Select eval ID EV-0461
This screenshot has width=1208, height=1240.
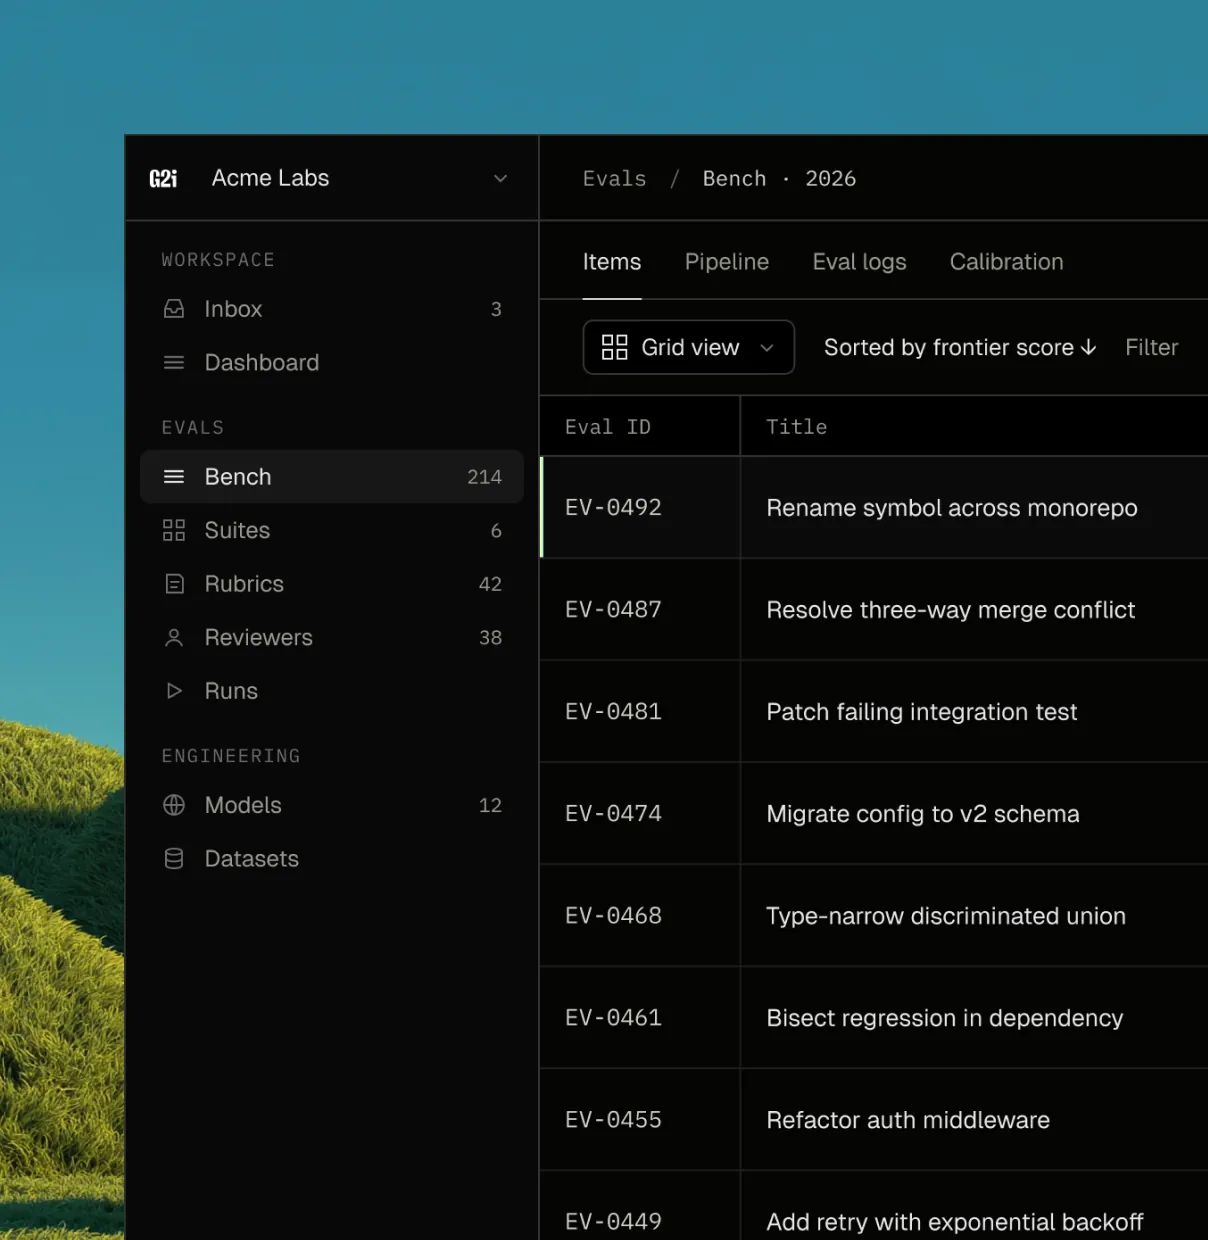click(x=613, y=1018)
